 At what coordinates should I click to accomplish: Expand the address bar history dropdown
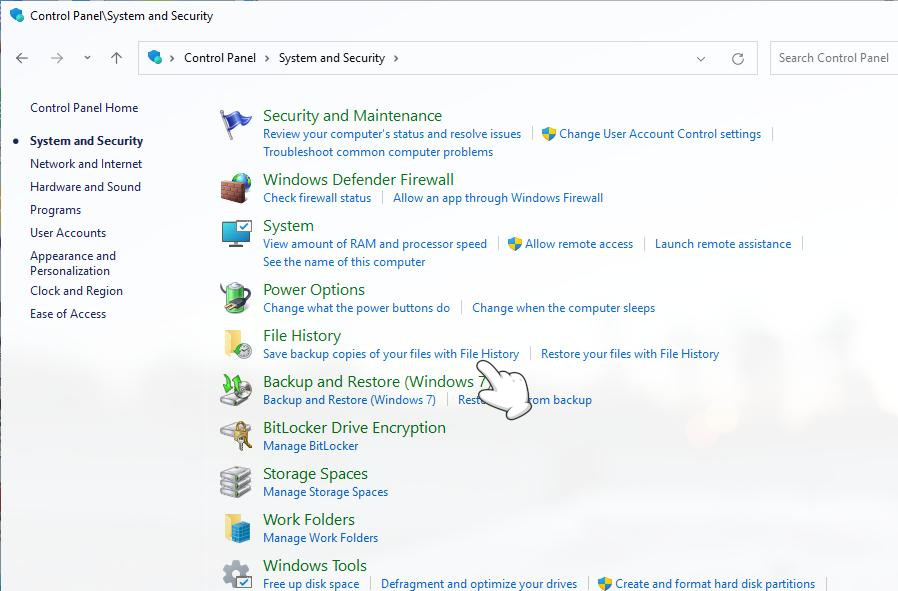(x=701, y=58)
